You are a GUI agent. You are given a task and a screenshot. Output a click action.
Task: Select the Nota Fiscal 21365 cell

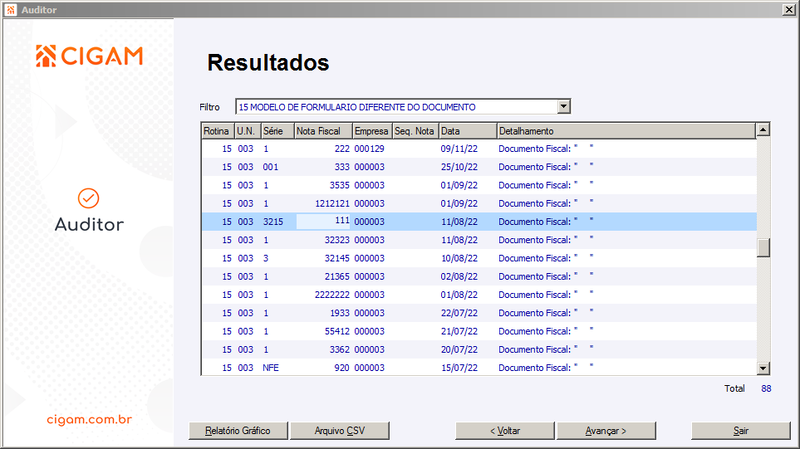[x=323, y=277]
